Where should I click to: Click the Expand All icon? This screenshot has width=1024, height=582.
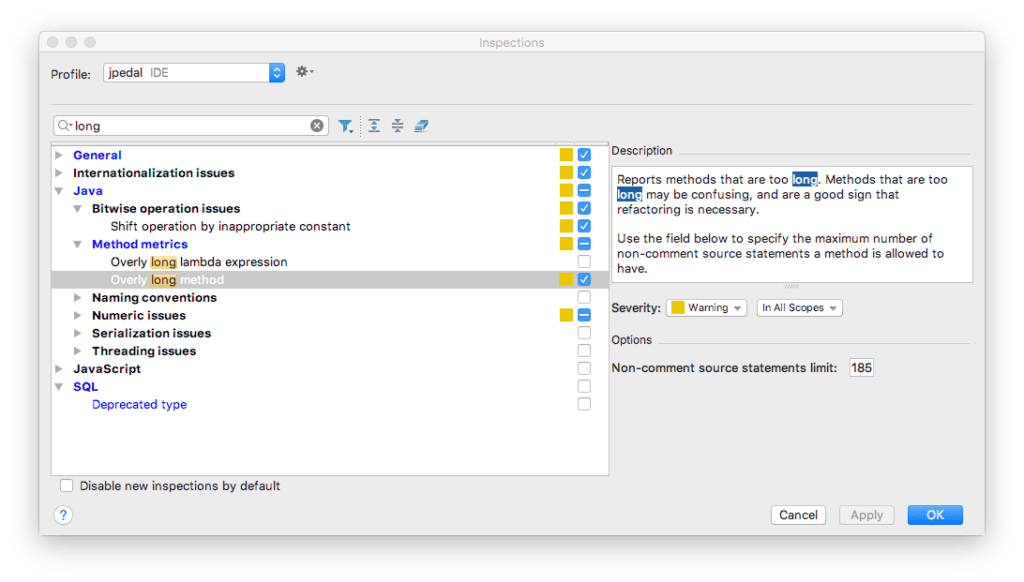point(374,126)
